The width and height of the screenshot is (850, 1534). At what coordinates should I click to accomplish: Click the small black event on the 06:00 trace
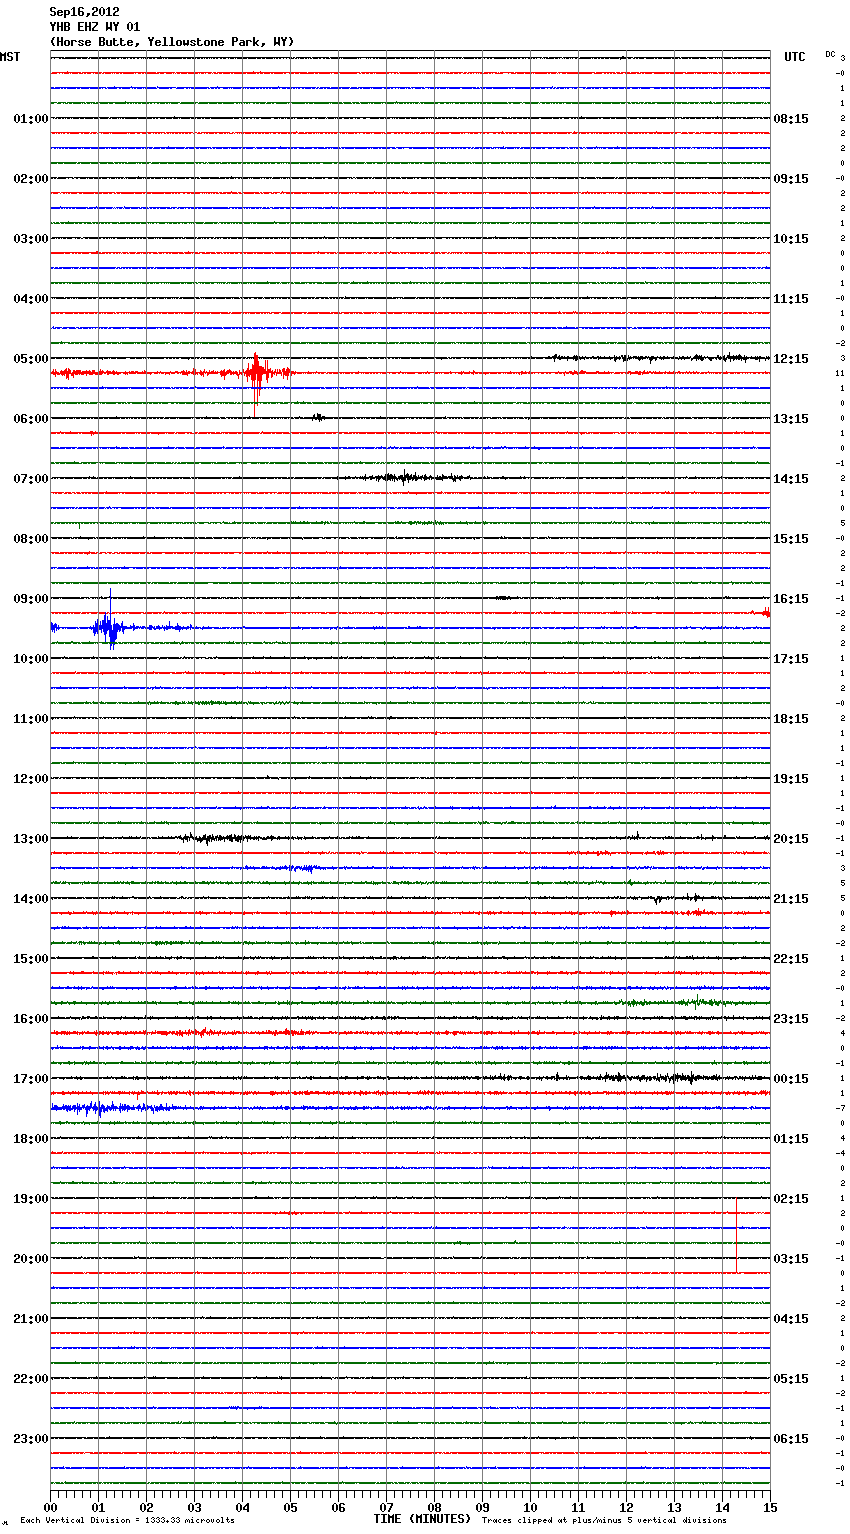318,417
